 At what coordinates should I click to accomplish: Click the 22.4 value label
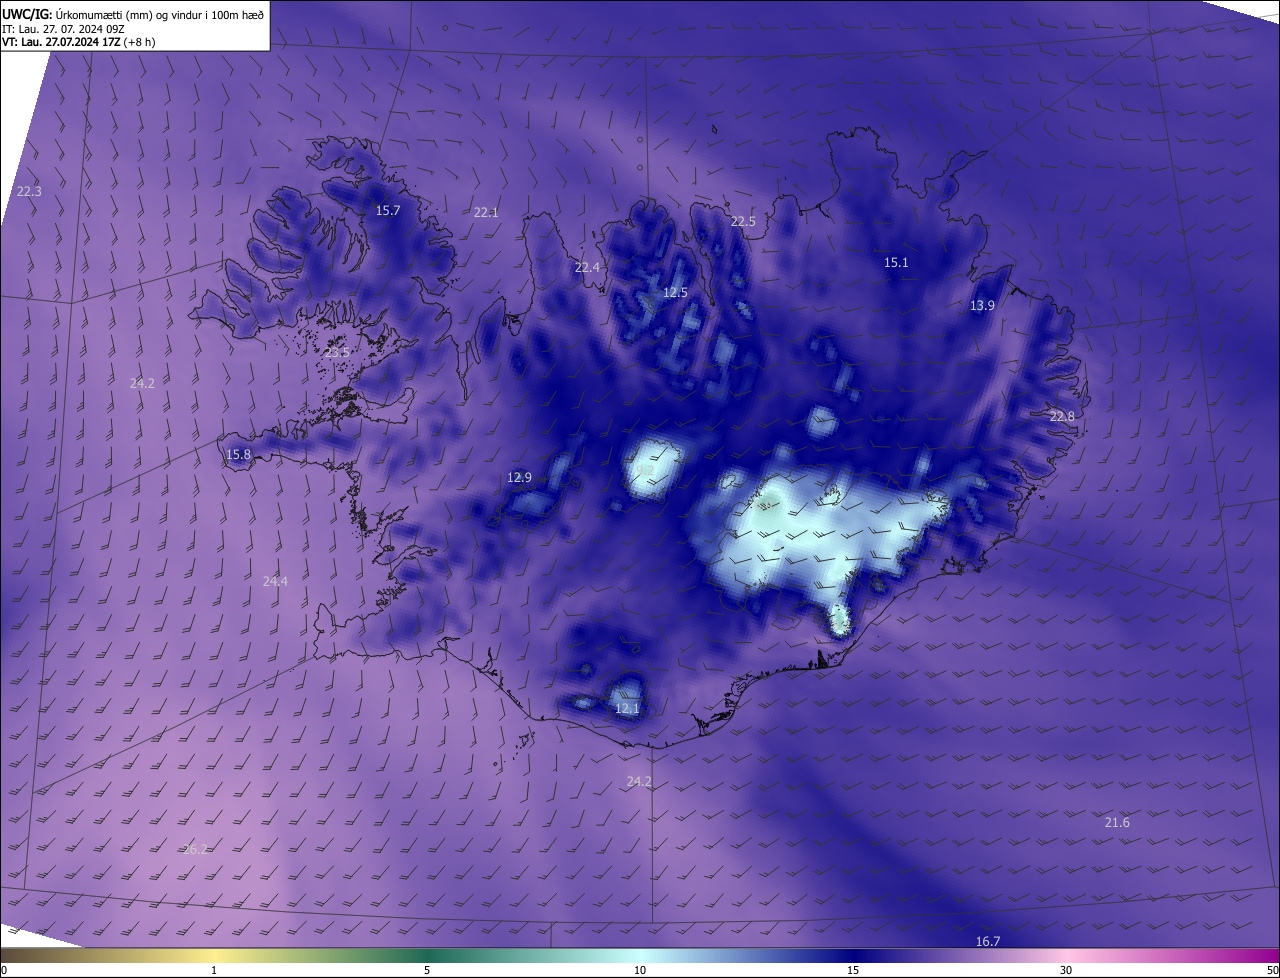587,267
